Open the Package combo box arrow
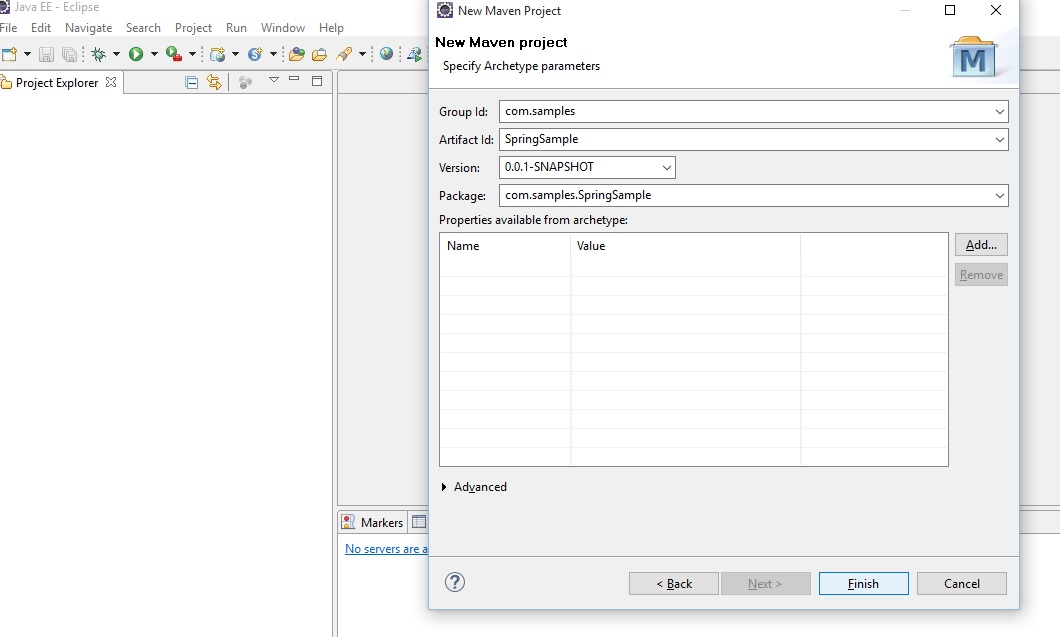This screenshot has width=1060, height=637. 1000,196
